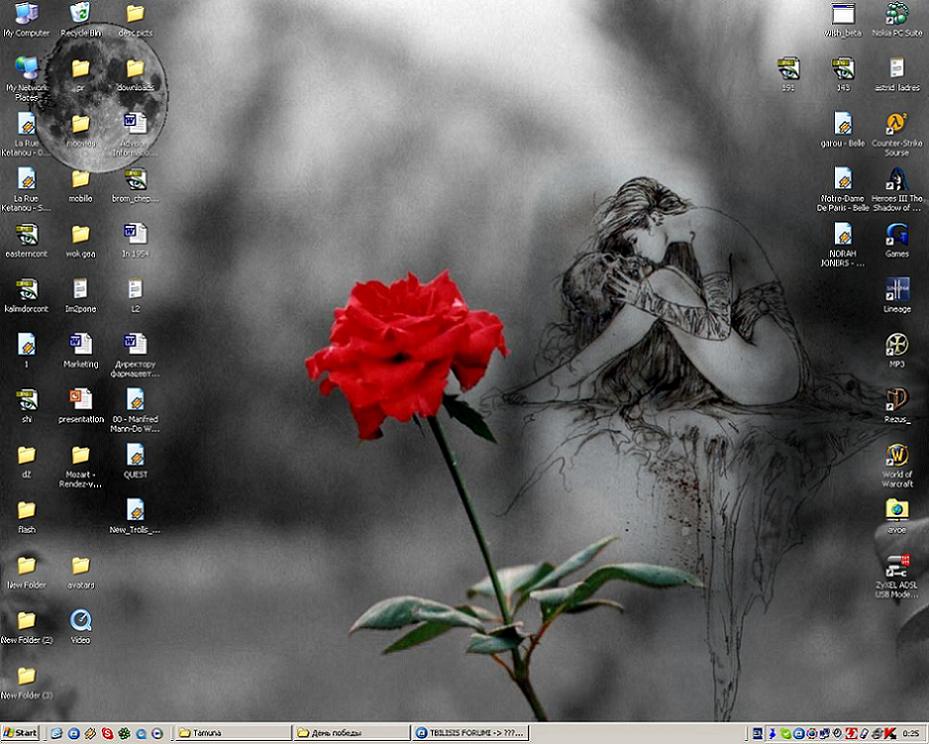Screen dimensions: 929x744
Task: Select the Lineage game icon
Action: coord(896,290)
